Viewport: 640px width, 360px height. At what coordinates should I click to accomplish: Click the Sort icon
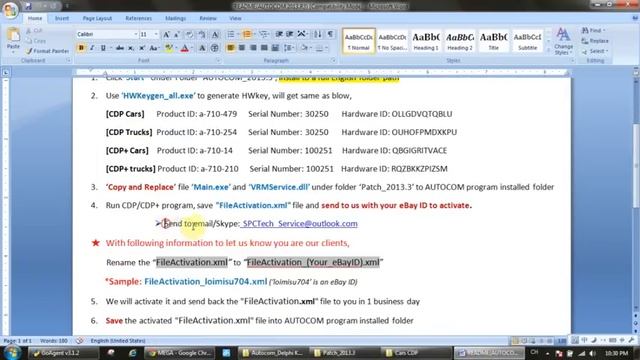(x=318, y=34)
